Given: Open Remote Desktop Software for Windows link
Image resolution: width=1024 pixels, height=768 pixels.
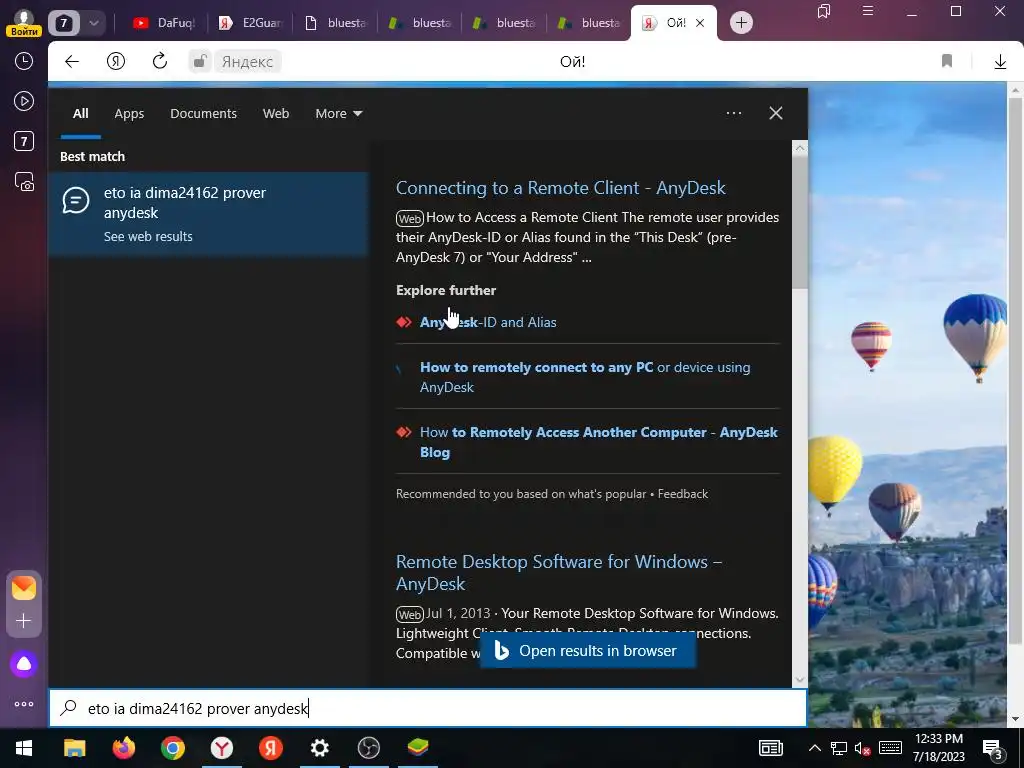Looking at the screenshot, I should [559, 572].
